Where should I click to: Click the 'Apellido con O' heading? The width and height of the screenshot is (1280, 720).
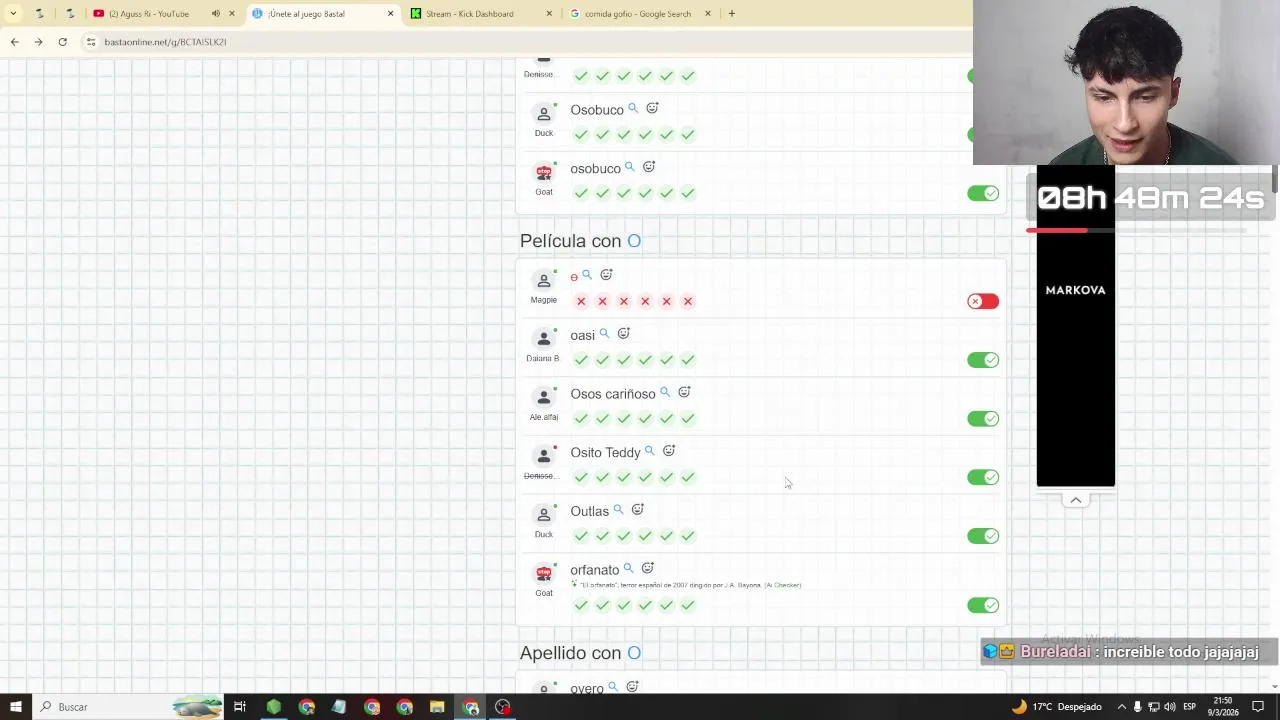pos(580,653)
